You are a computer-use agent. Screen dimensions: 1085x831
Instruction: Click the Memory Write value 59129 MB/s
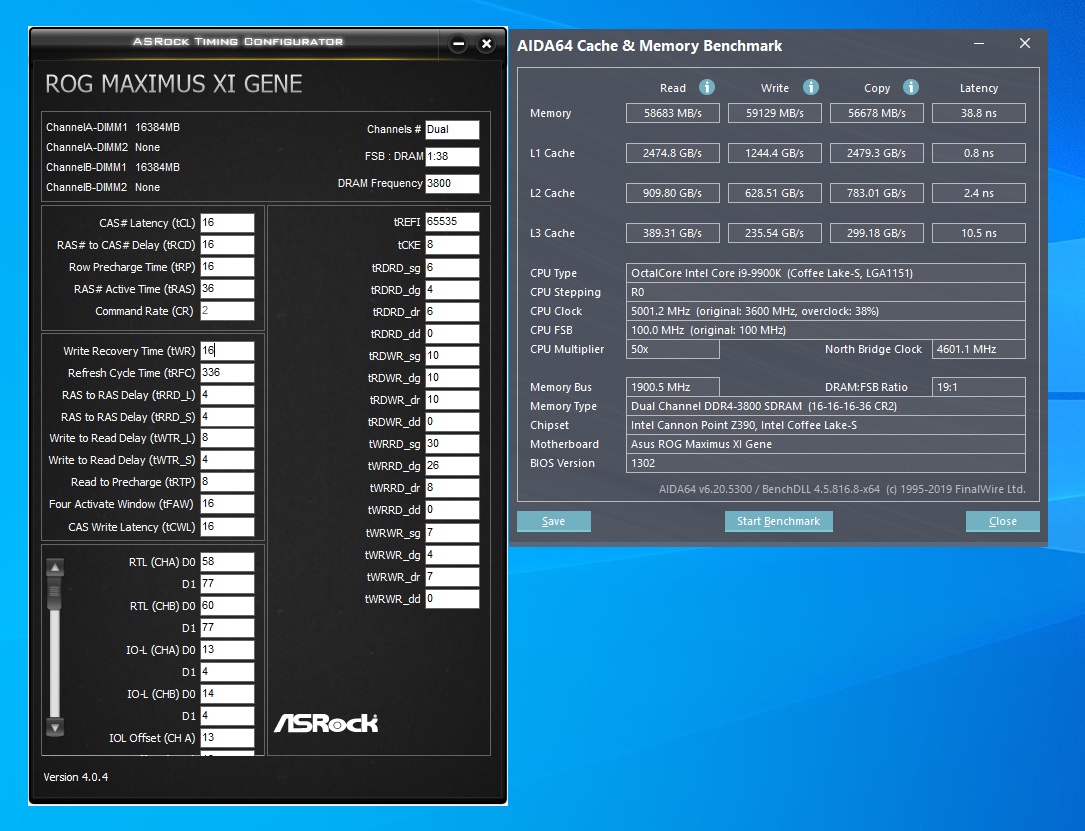coord(774,113)
